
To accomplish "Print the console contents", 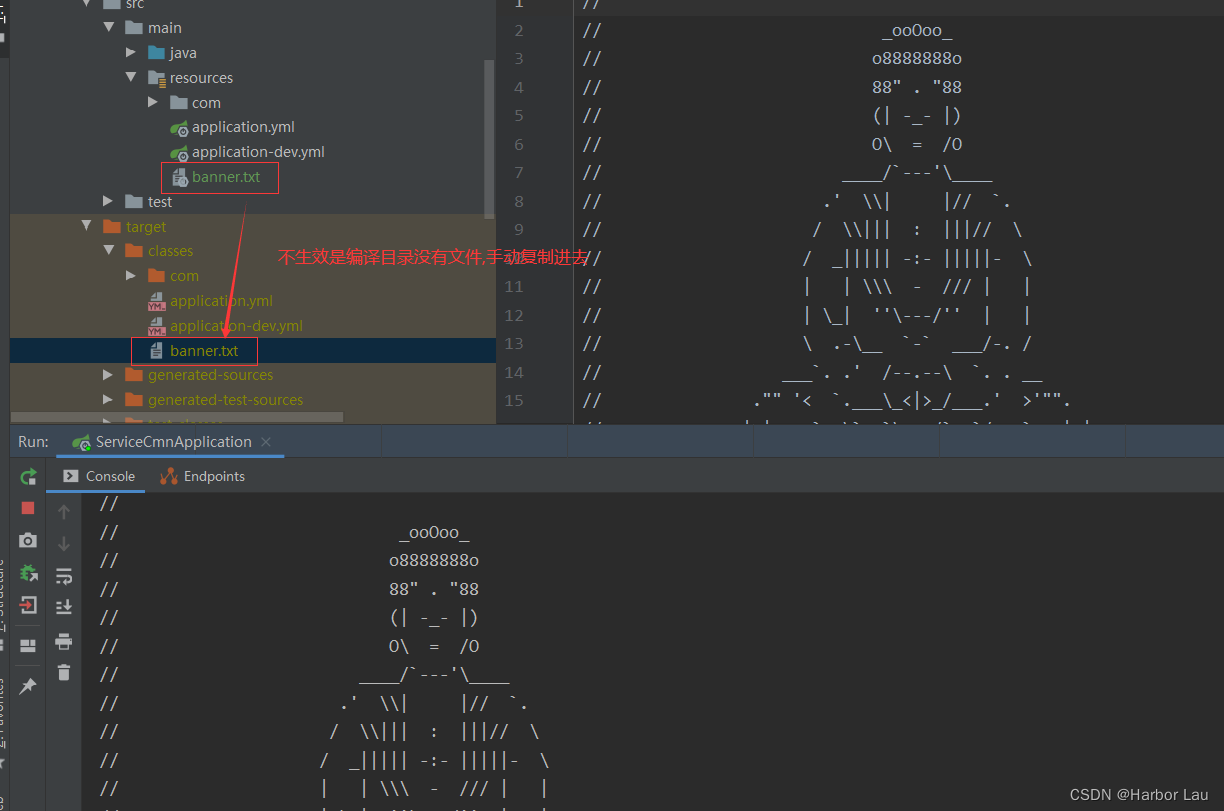I will click(63, 642).
